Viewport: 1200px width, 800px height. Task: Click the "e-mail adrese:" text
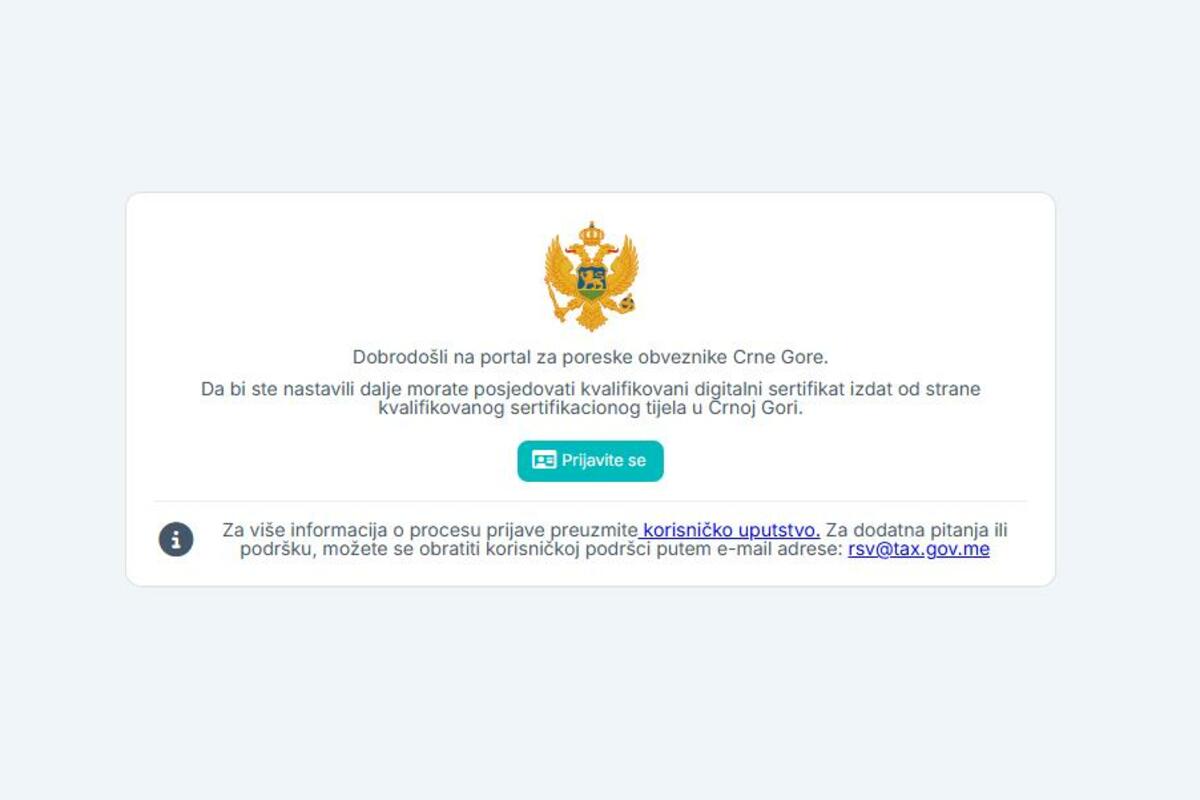781,549
